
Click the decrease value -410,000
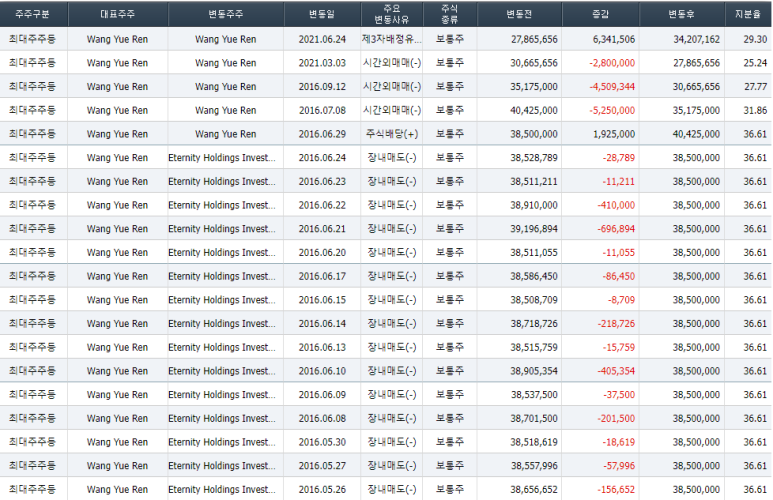pyautogui.click(x=616, y=205)
